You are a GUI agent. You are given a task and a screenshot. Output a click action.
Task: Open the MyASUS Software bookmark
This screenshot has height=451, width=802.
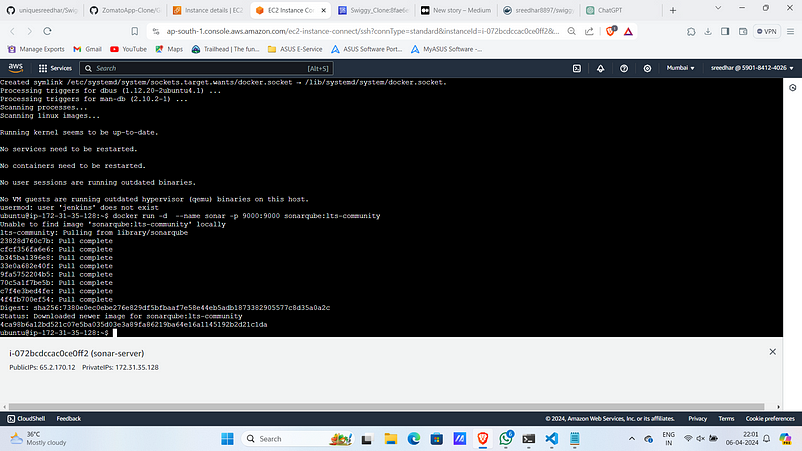coord(447,49)
